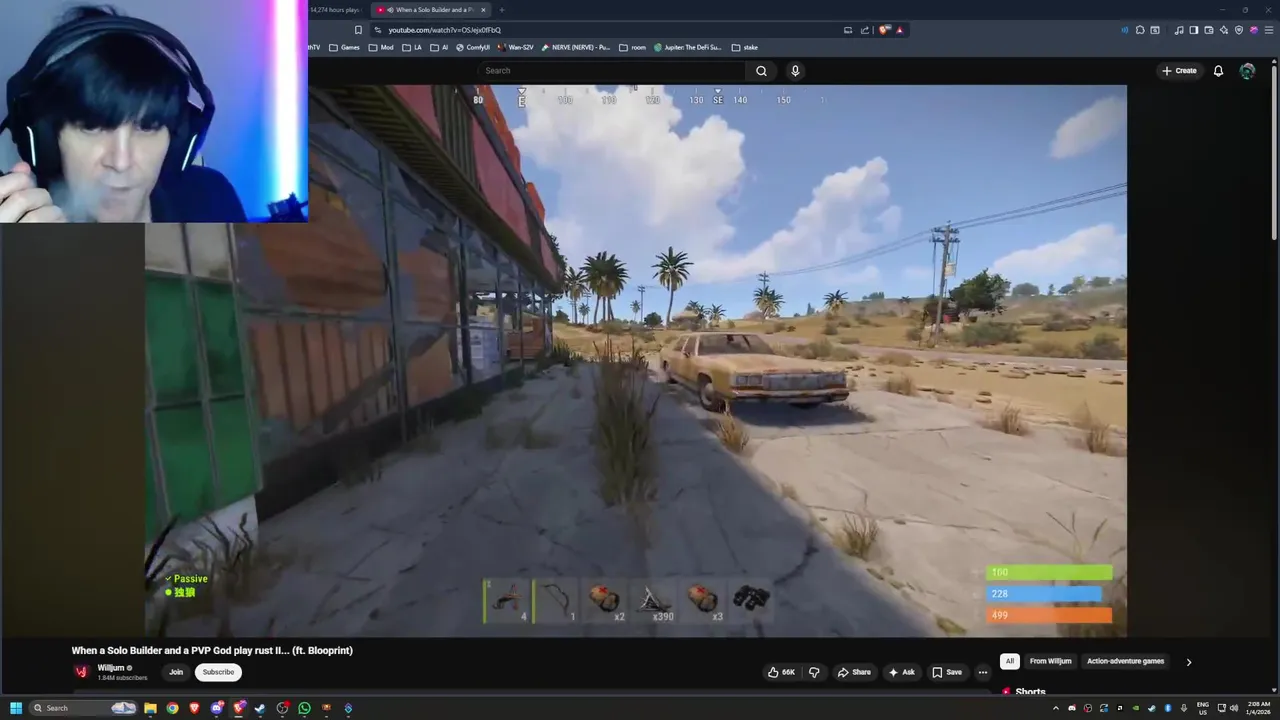Click the address bar URL
Image resolution: width=1280 pixels, height=720 pixels.
coord(445,30)
